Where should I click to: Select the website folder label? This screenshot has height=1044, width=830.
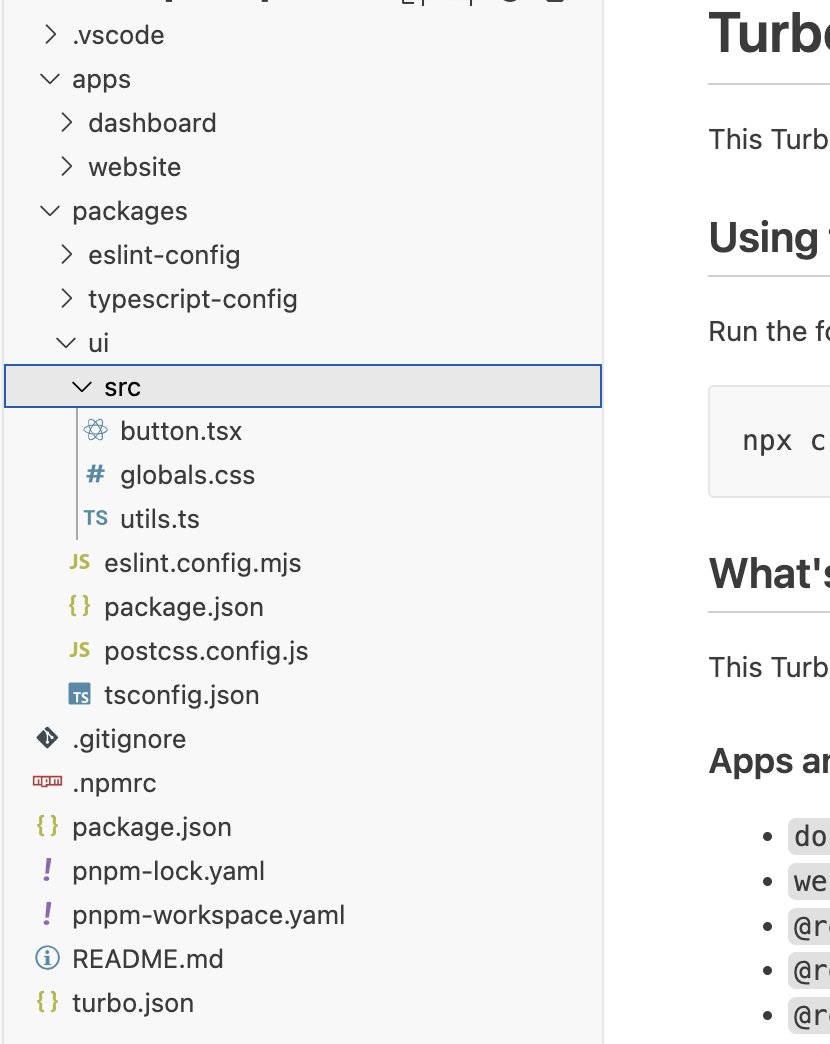click(134, 166)
